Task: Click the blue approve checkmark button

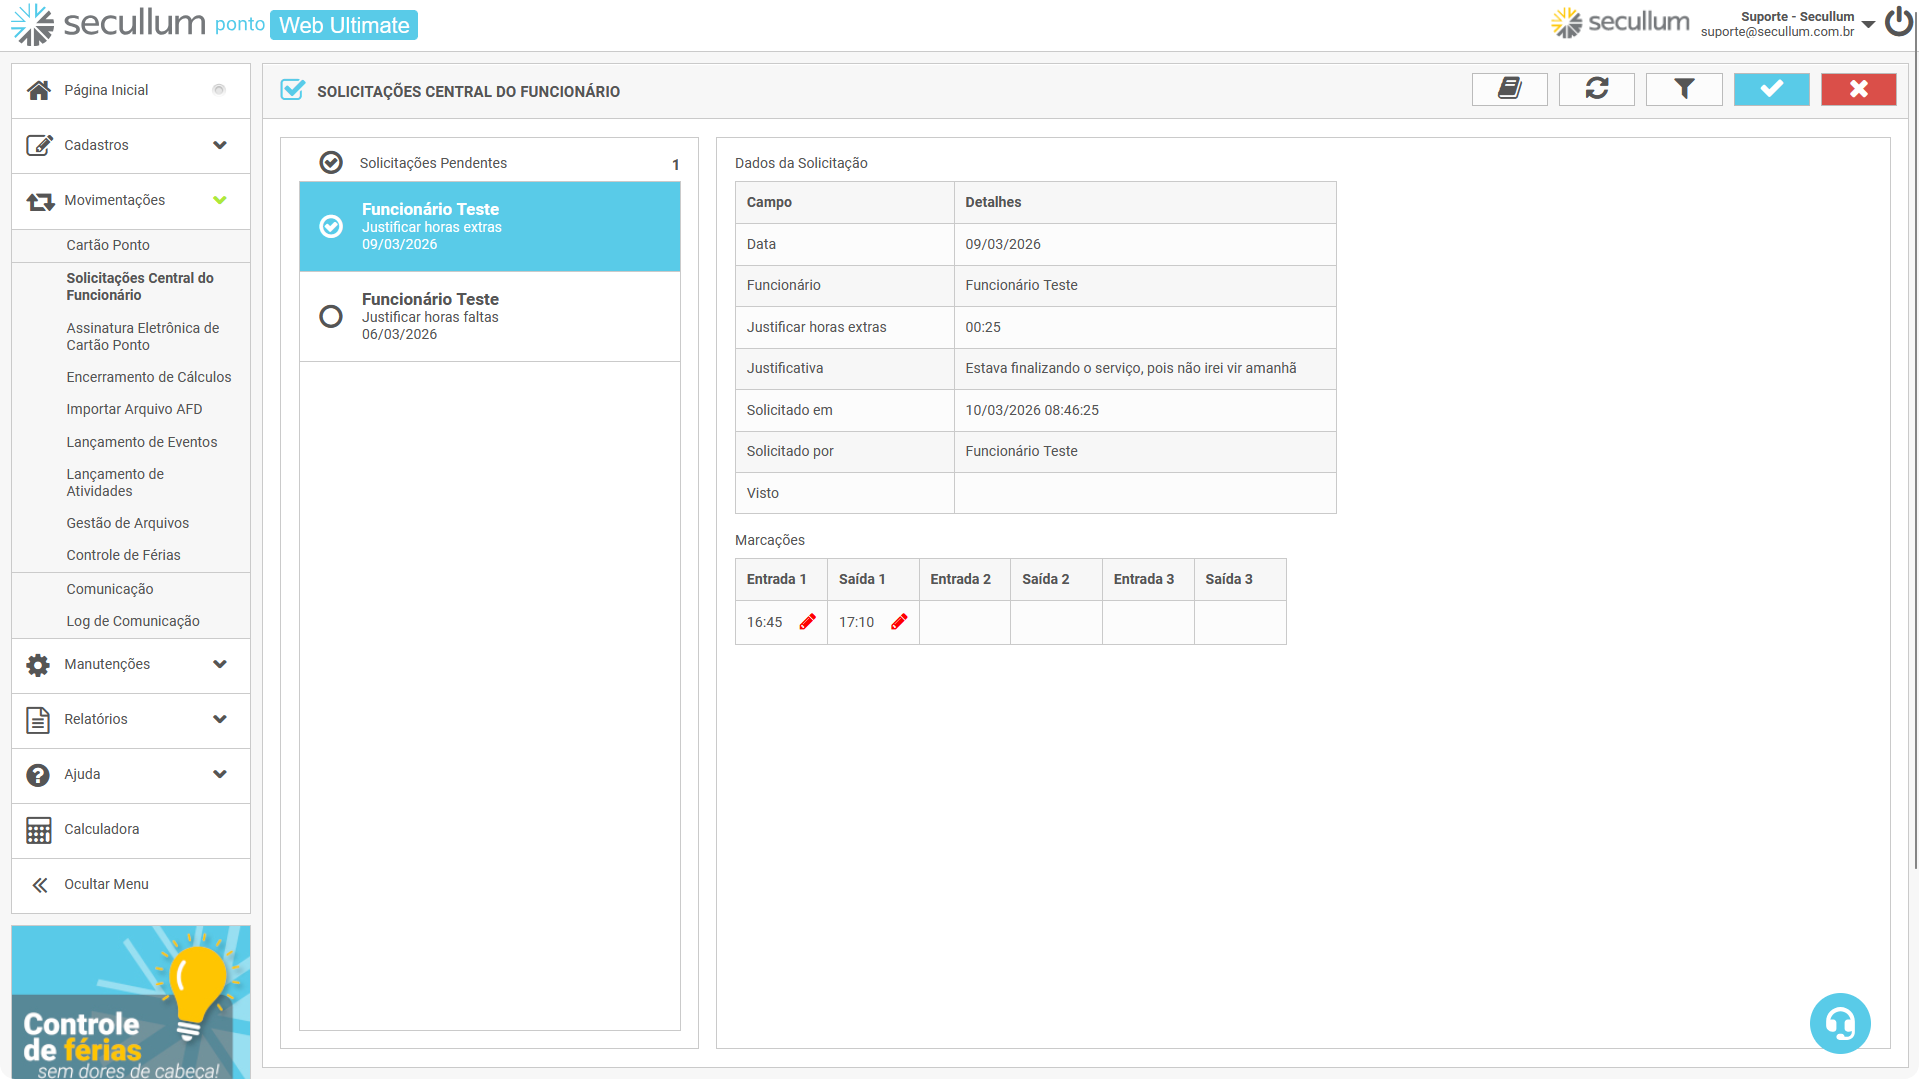Action: point(1770,90)
